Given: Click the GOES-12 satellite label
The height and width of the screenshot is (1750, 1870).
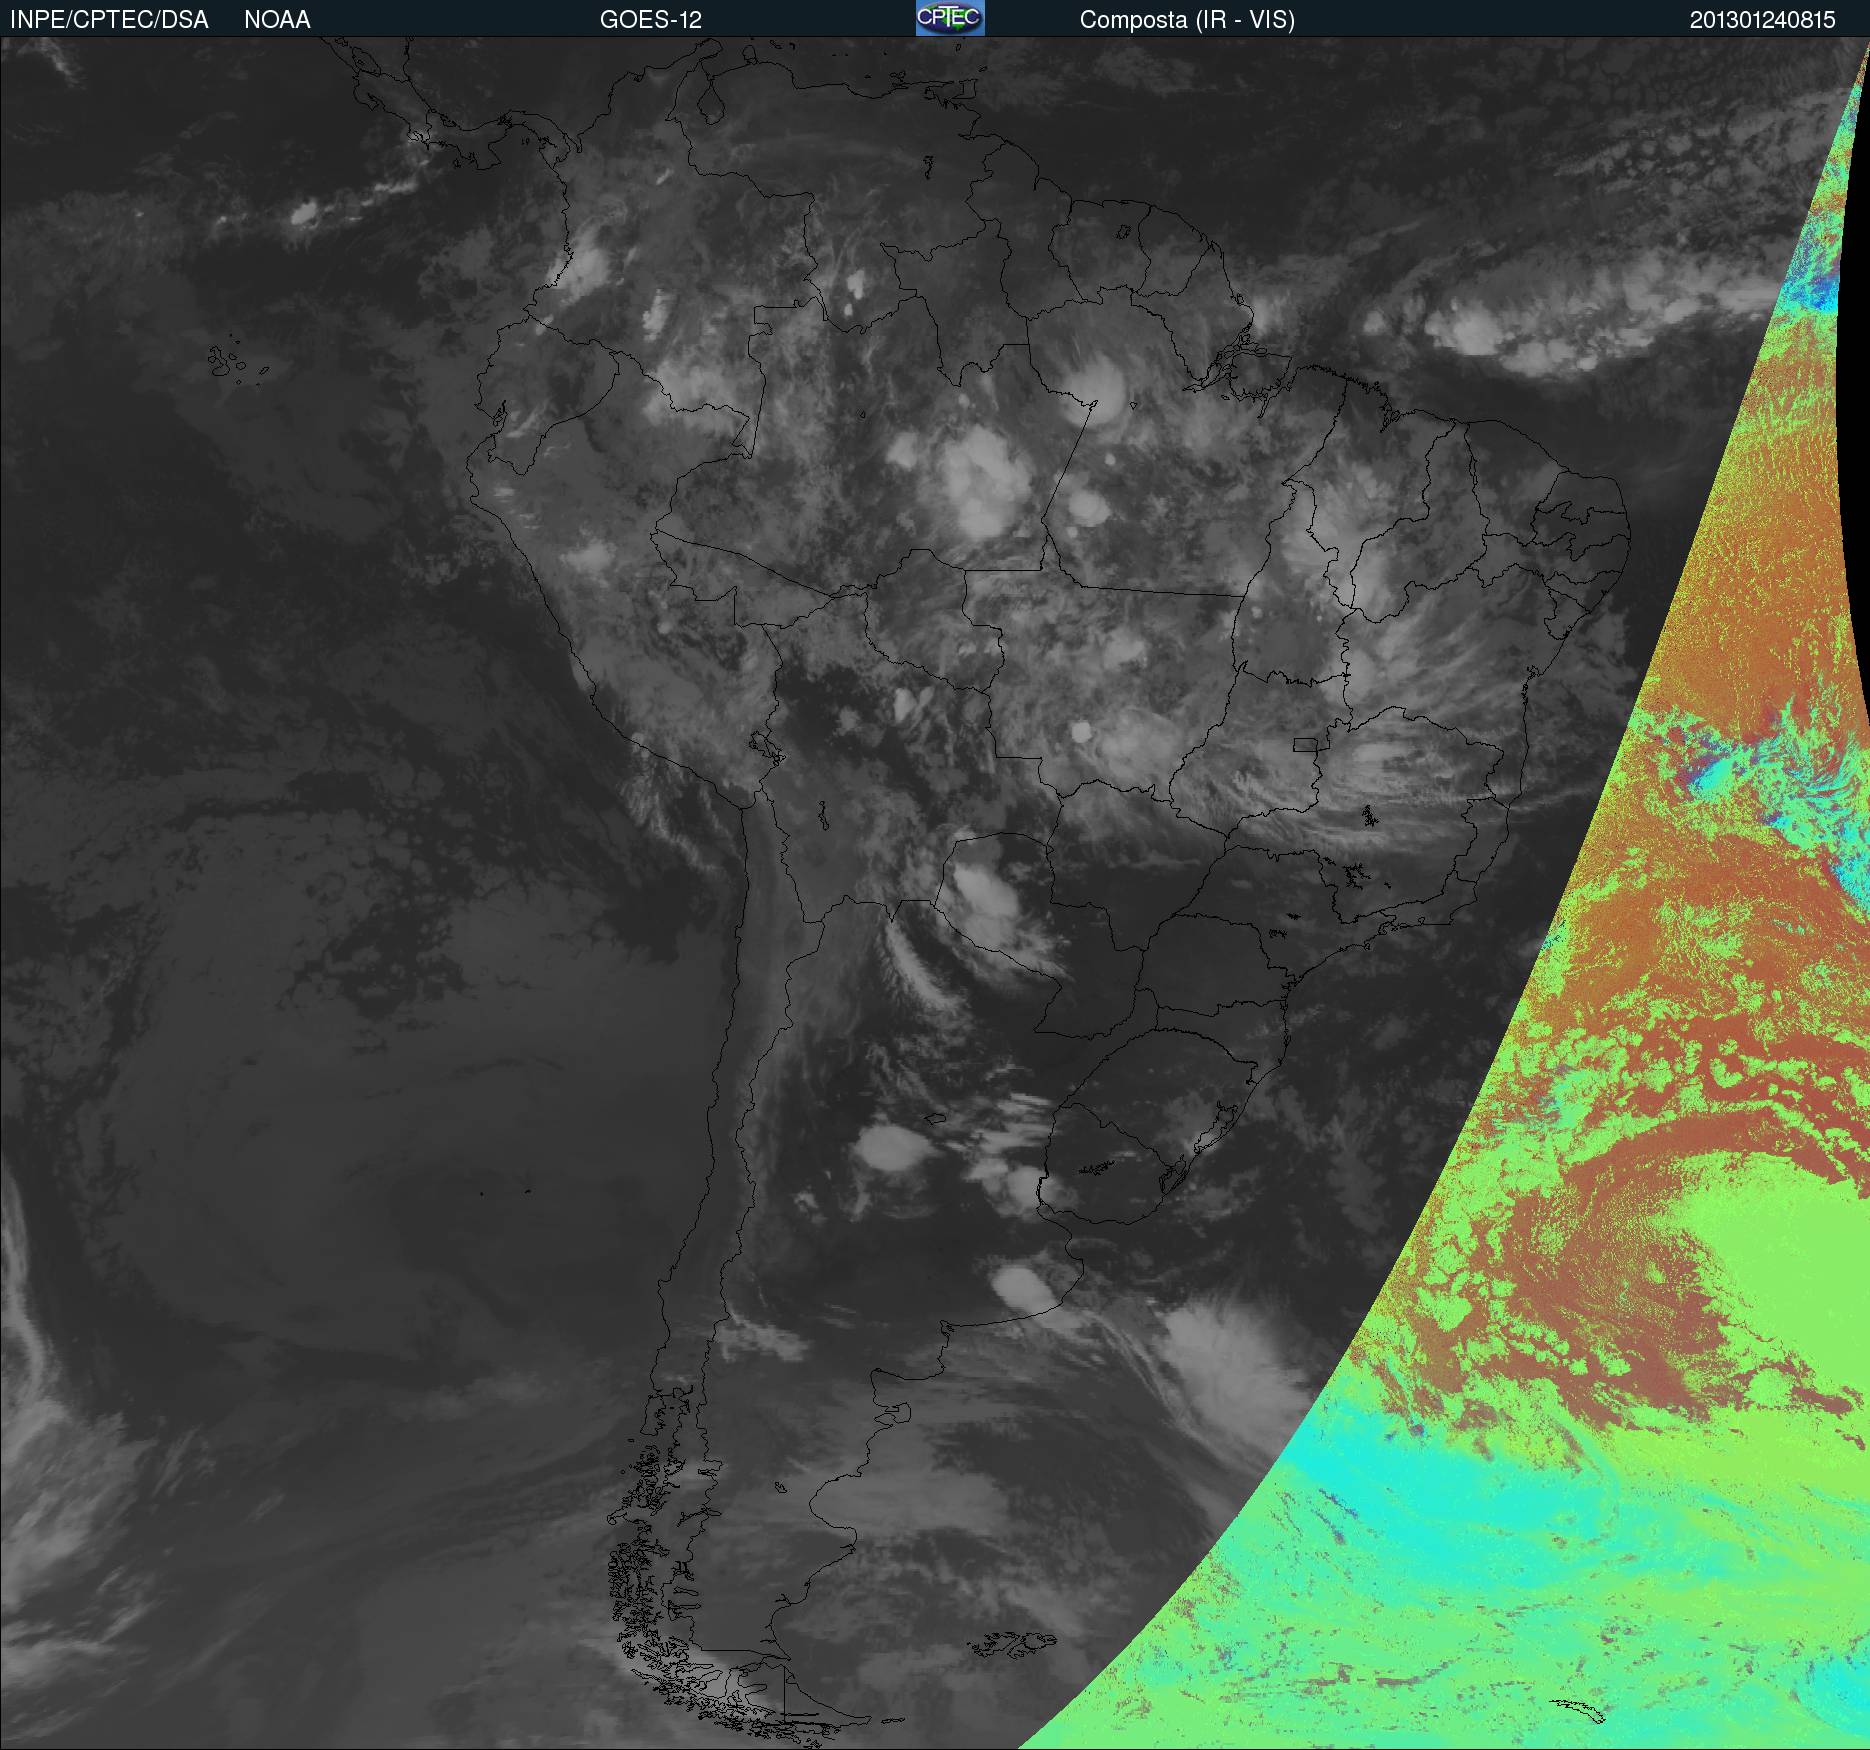Looking at the screenshot, I should click(651, 20).
